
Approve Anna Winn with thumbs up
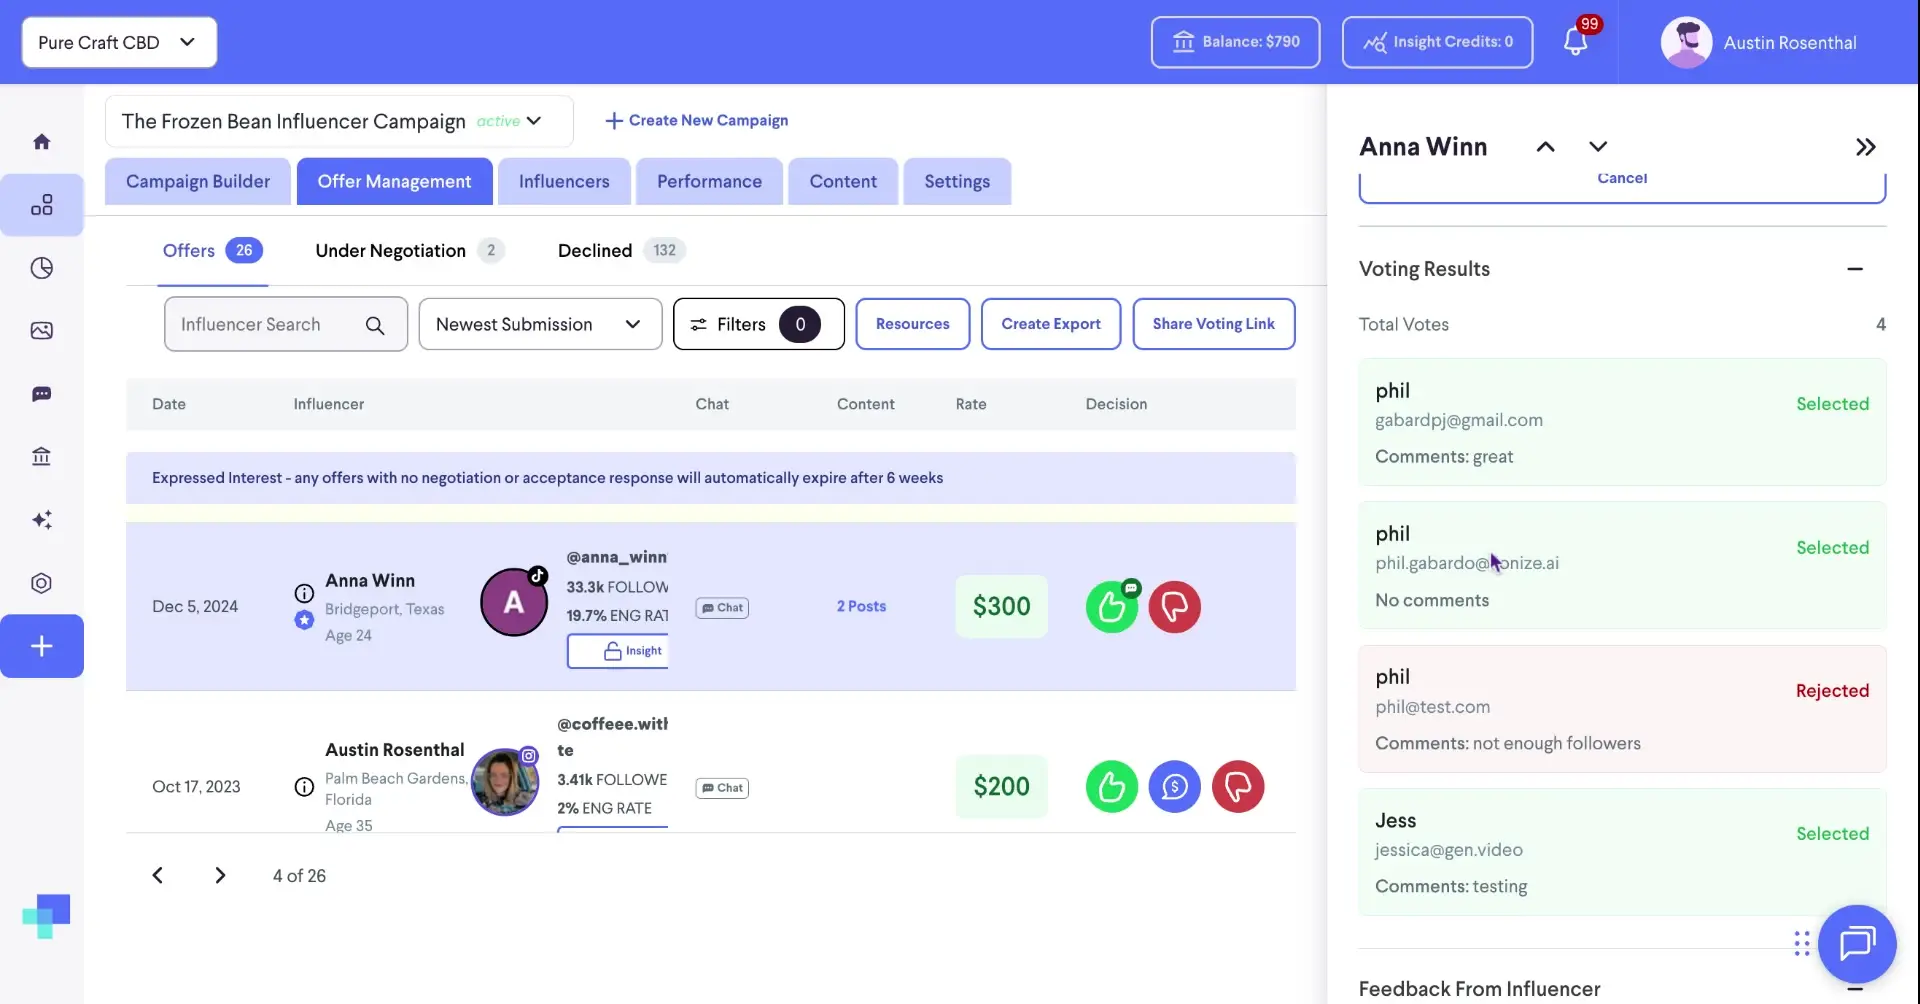[x=1112, y=607]
